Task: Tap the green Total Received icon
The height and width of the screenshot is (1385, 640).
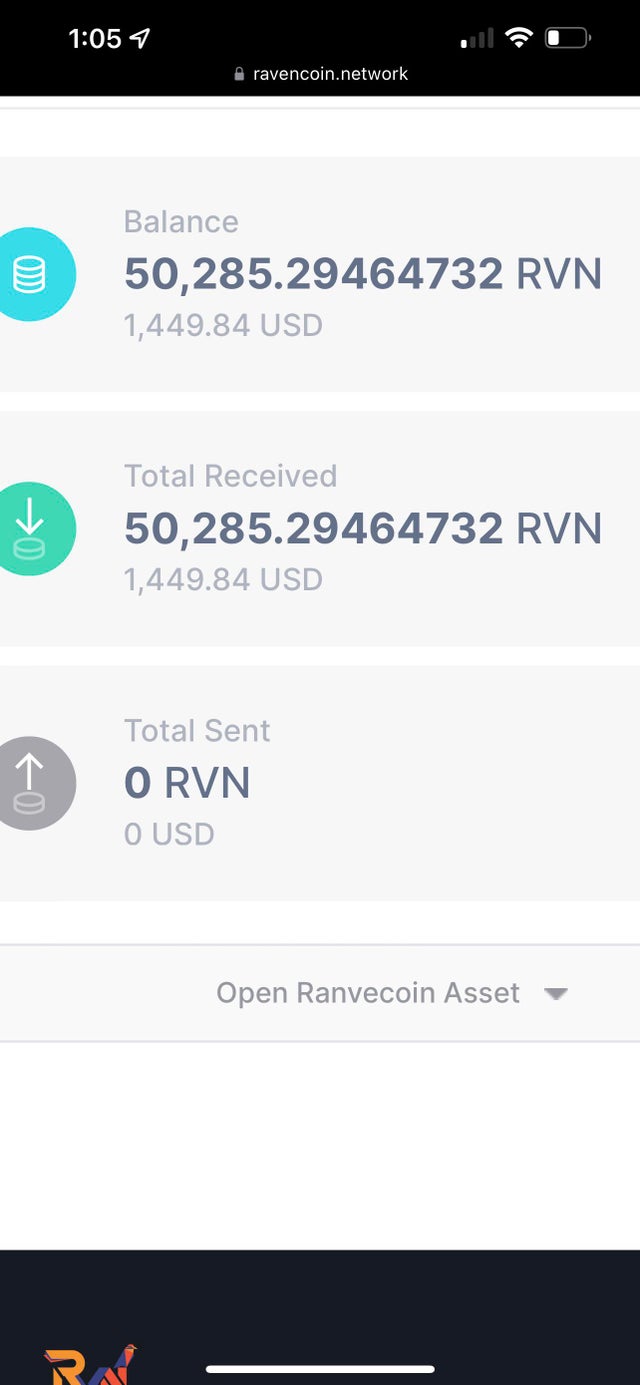Action: coord(32,528)
